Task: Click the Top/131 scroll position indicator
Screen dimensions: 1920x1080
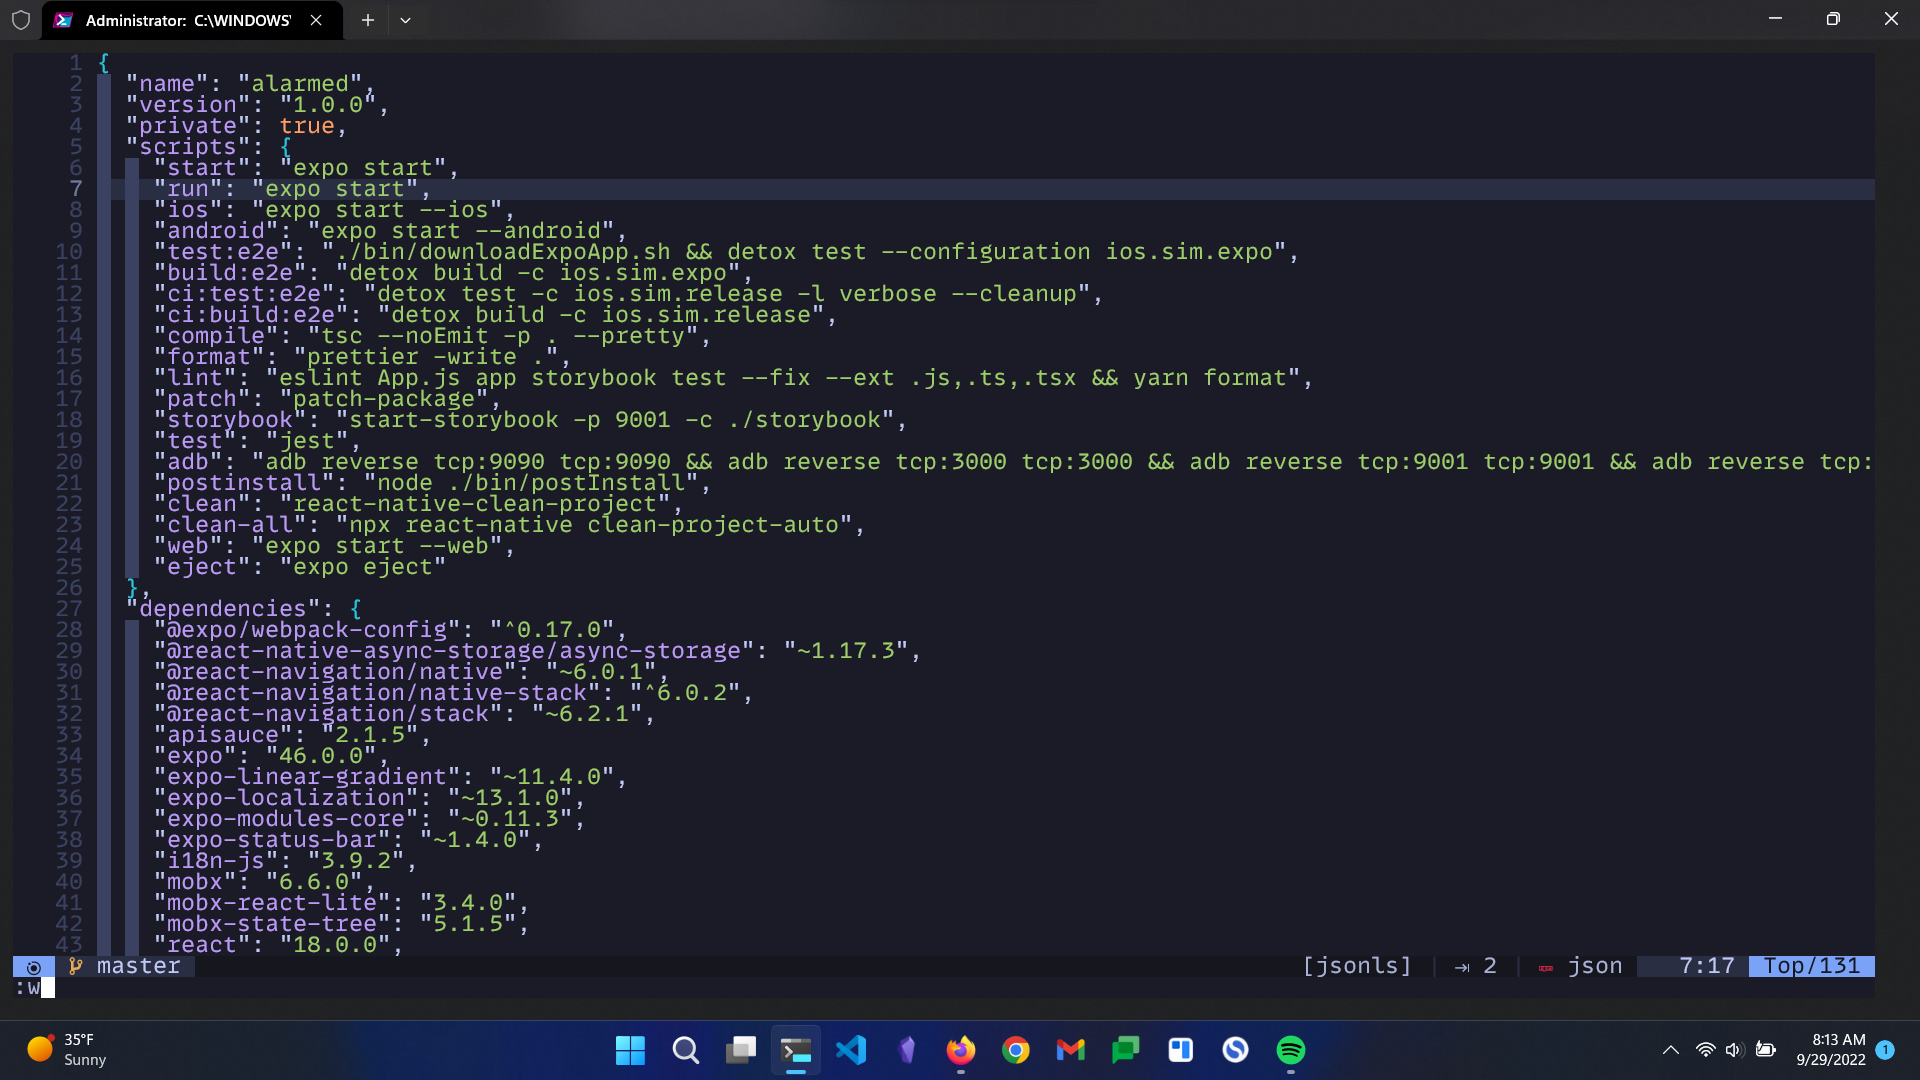Action: (x=1812, y=966)
